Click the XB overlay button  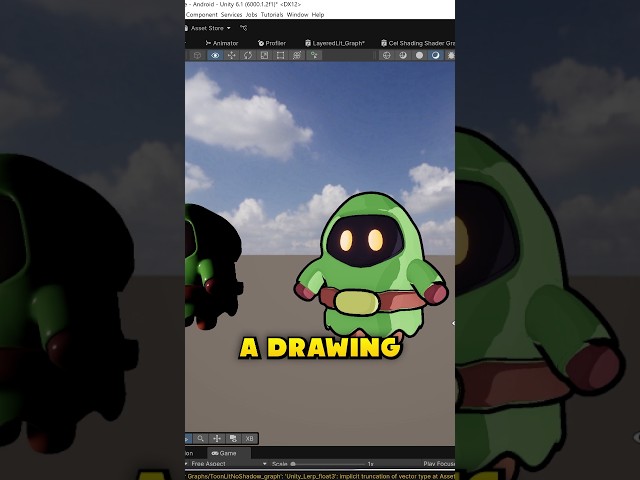pyautogui.click(x=249, y=439)
